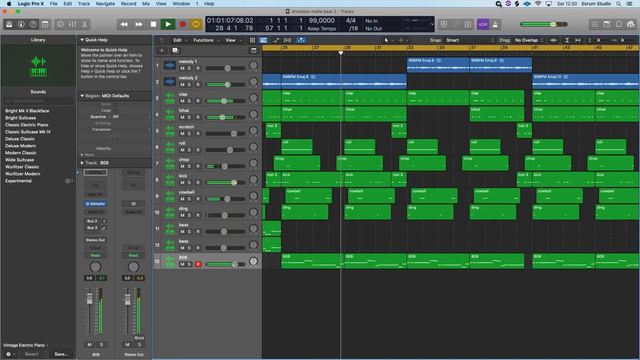Open the Note Pads button
Viewport: 640px width, 360px height.
tap(607, 24)
